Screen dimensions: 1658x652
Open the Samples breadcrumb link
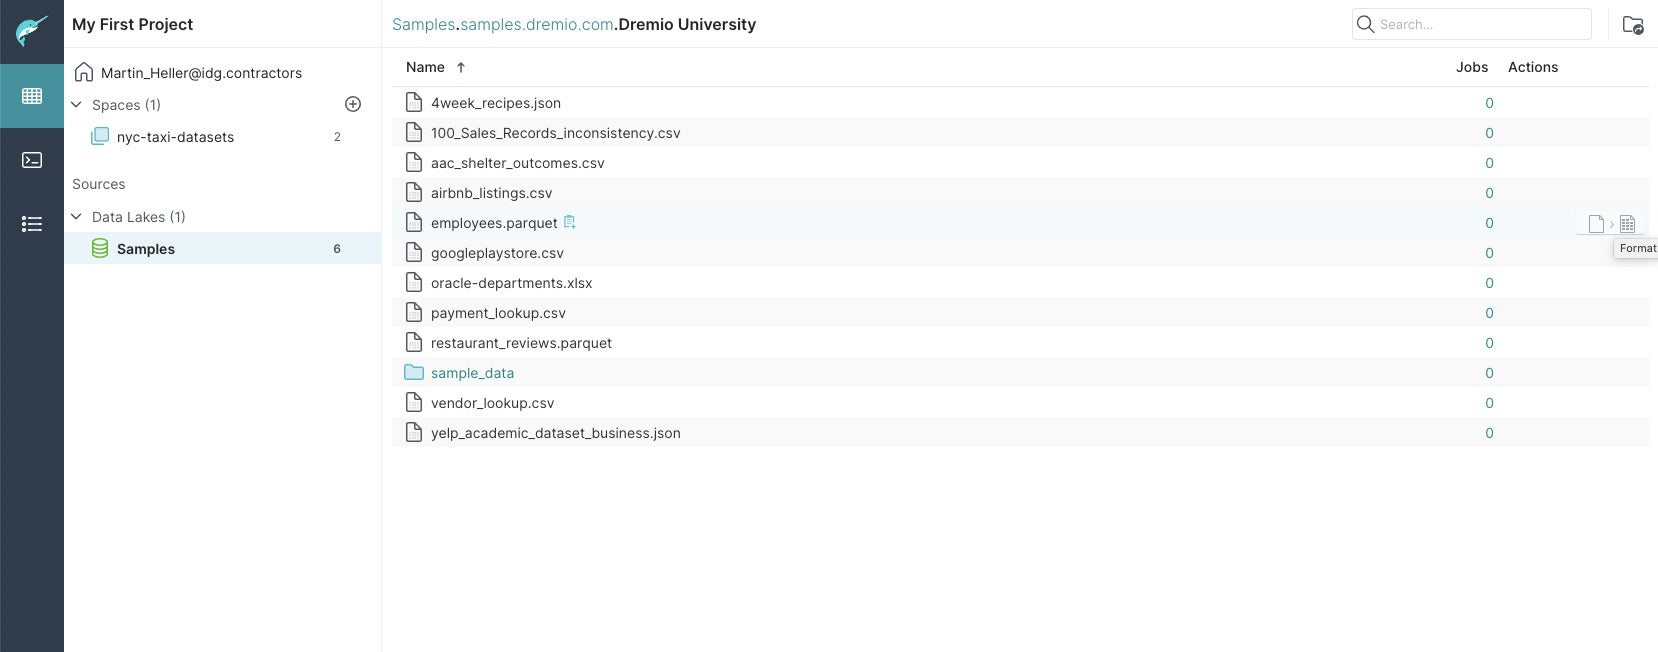click(423, 24)
